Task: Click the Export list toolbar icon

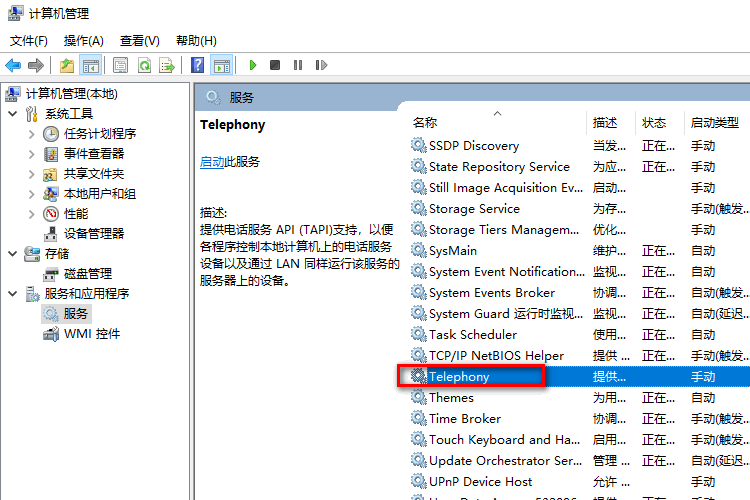Action: (x=167, y=65)
